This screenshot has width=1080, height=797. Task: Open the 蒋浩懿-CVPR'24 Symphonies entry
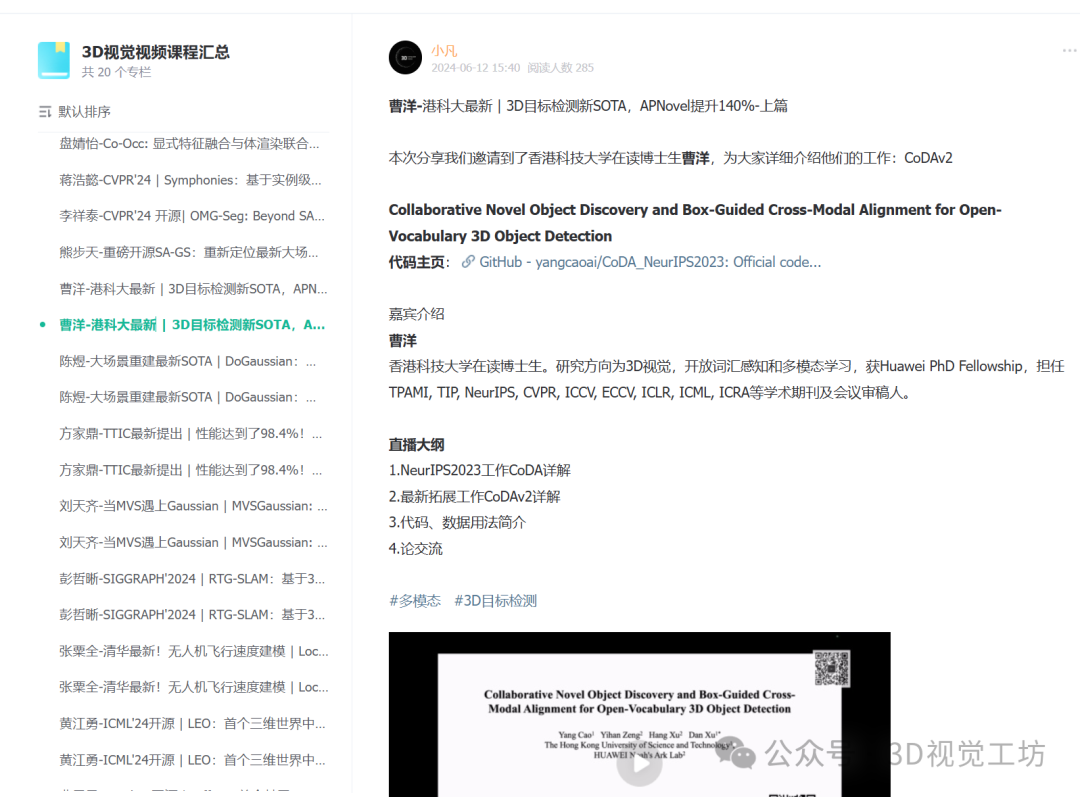click(191, 180)
